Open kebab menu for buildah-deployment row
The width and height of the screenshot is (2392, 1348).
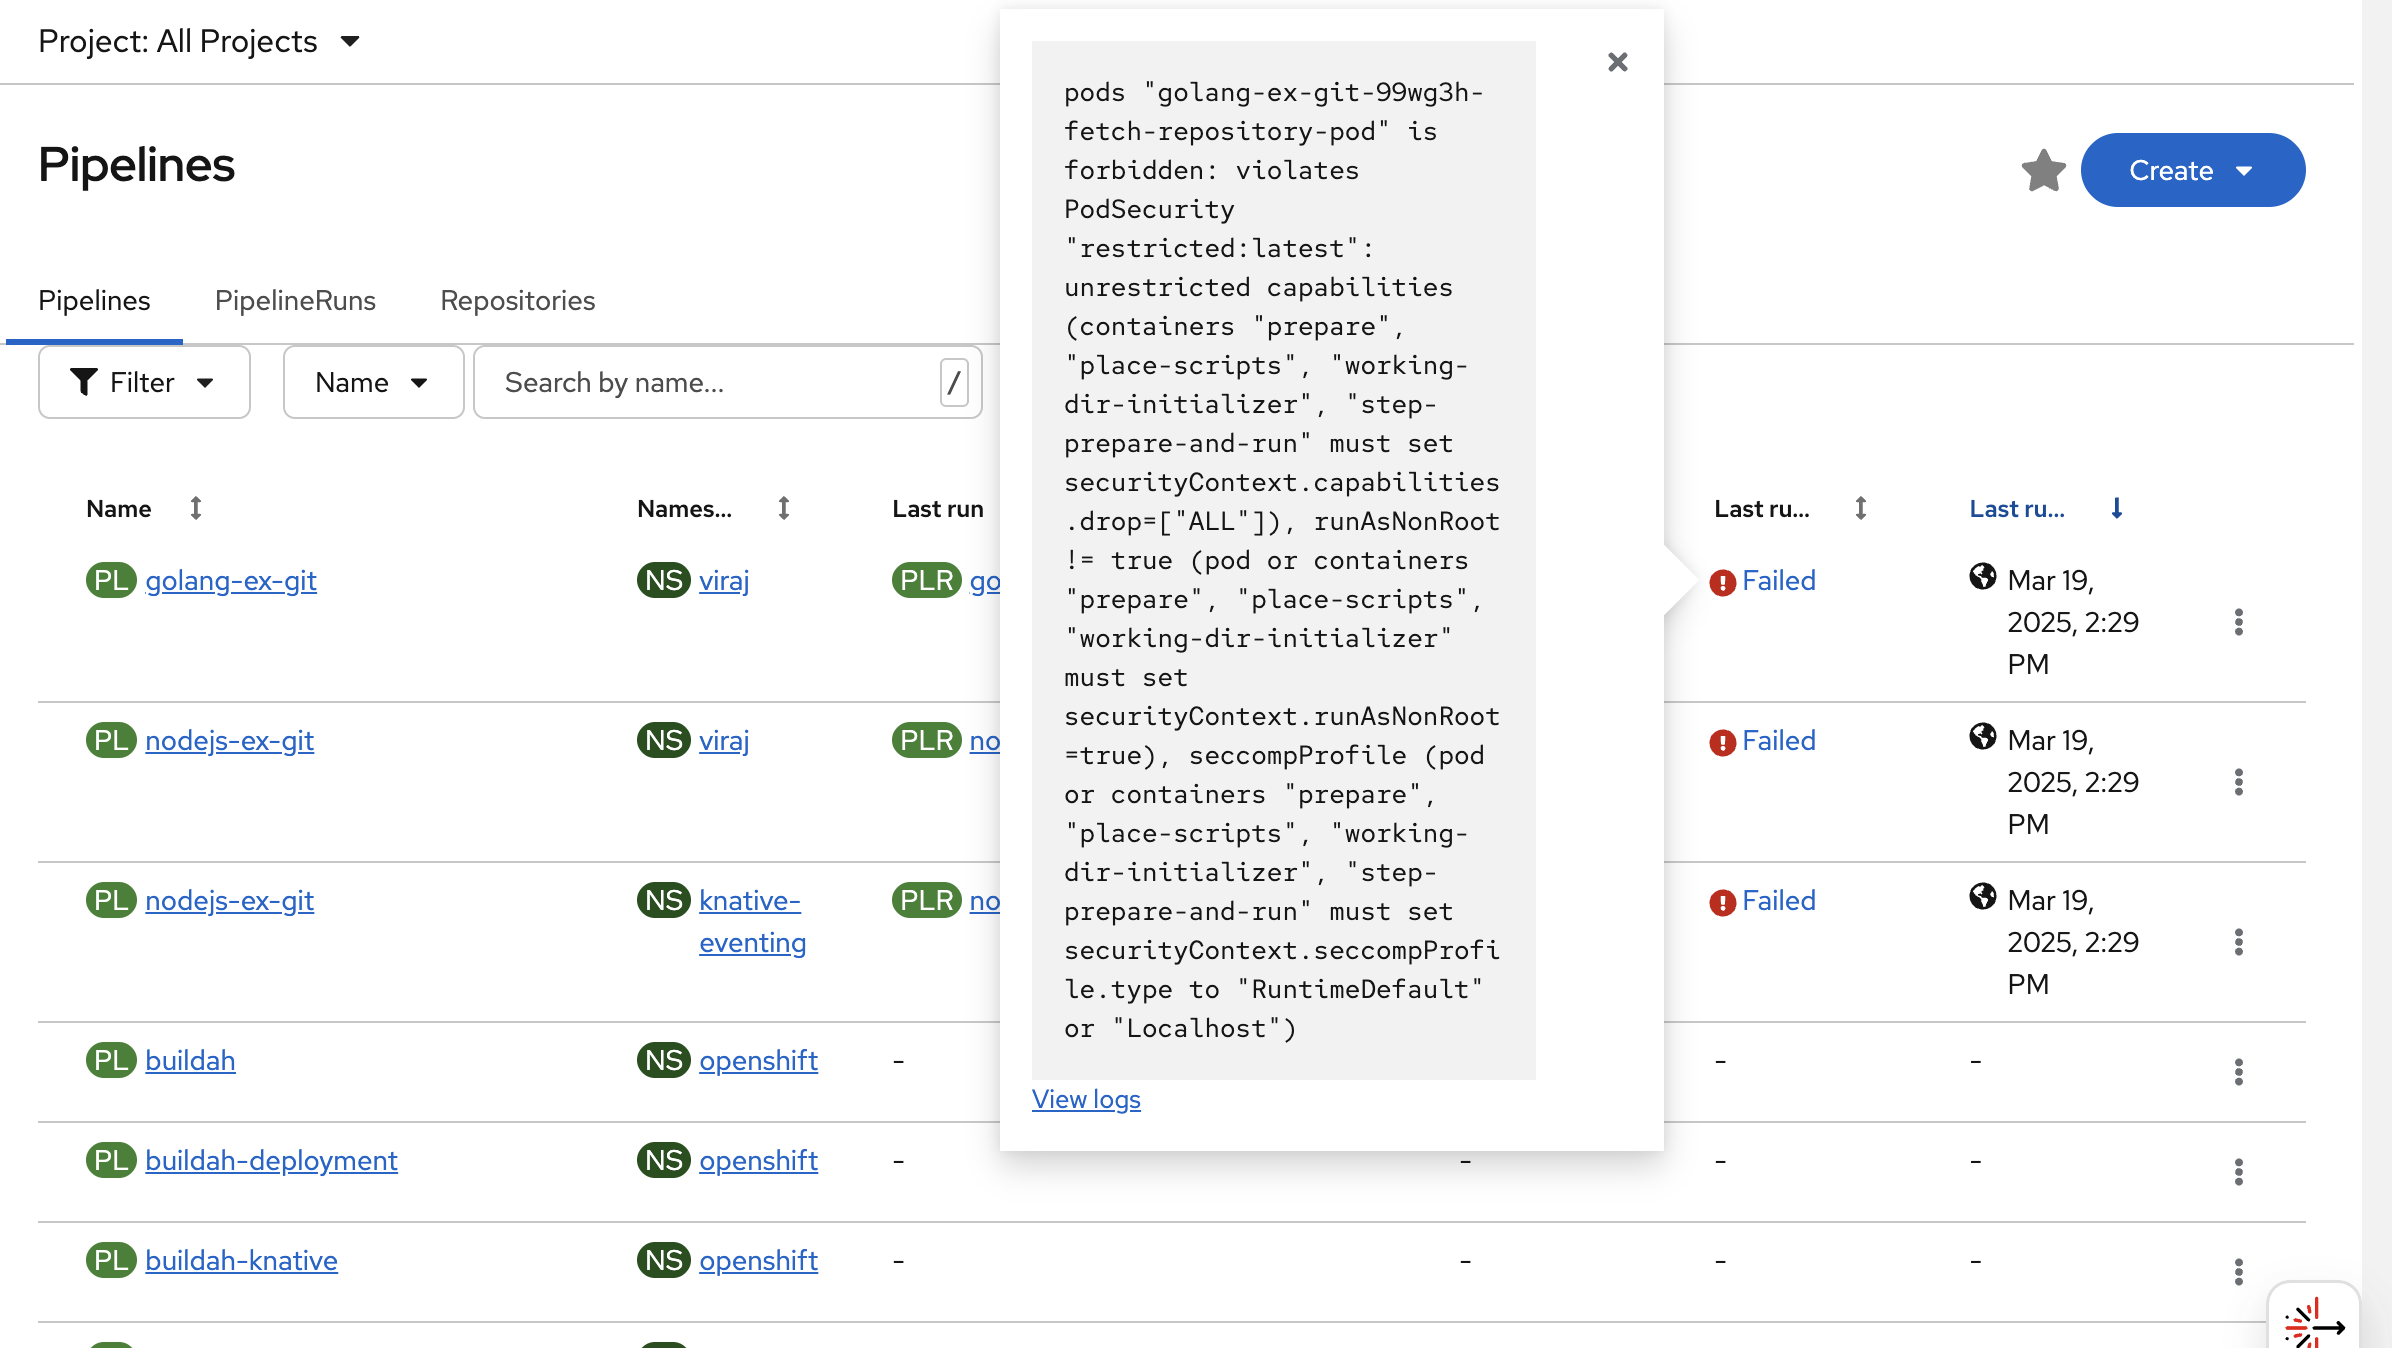click(x=2238, y=1172)
